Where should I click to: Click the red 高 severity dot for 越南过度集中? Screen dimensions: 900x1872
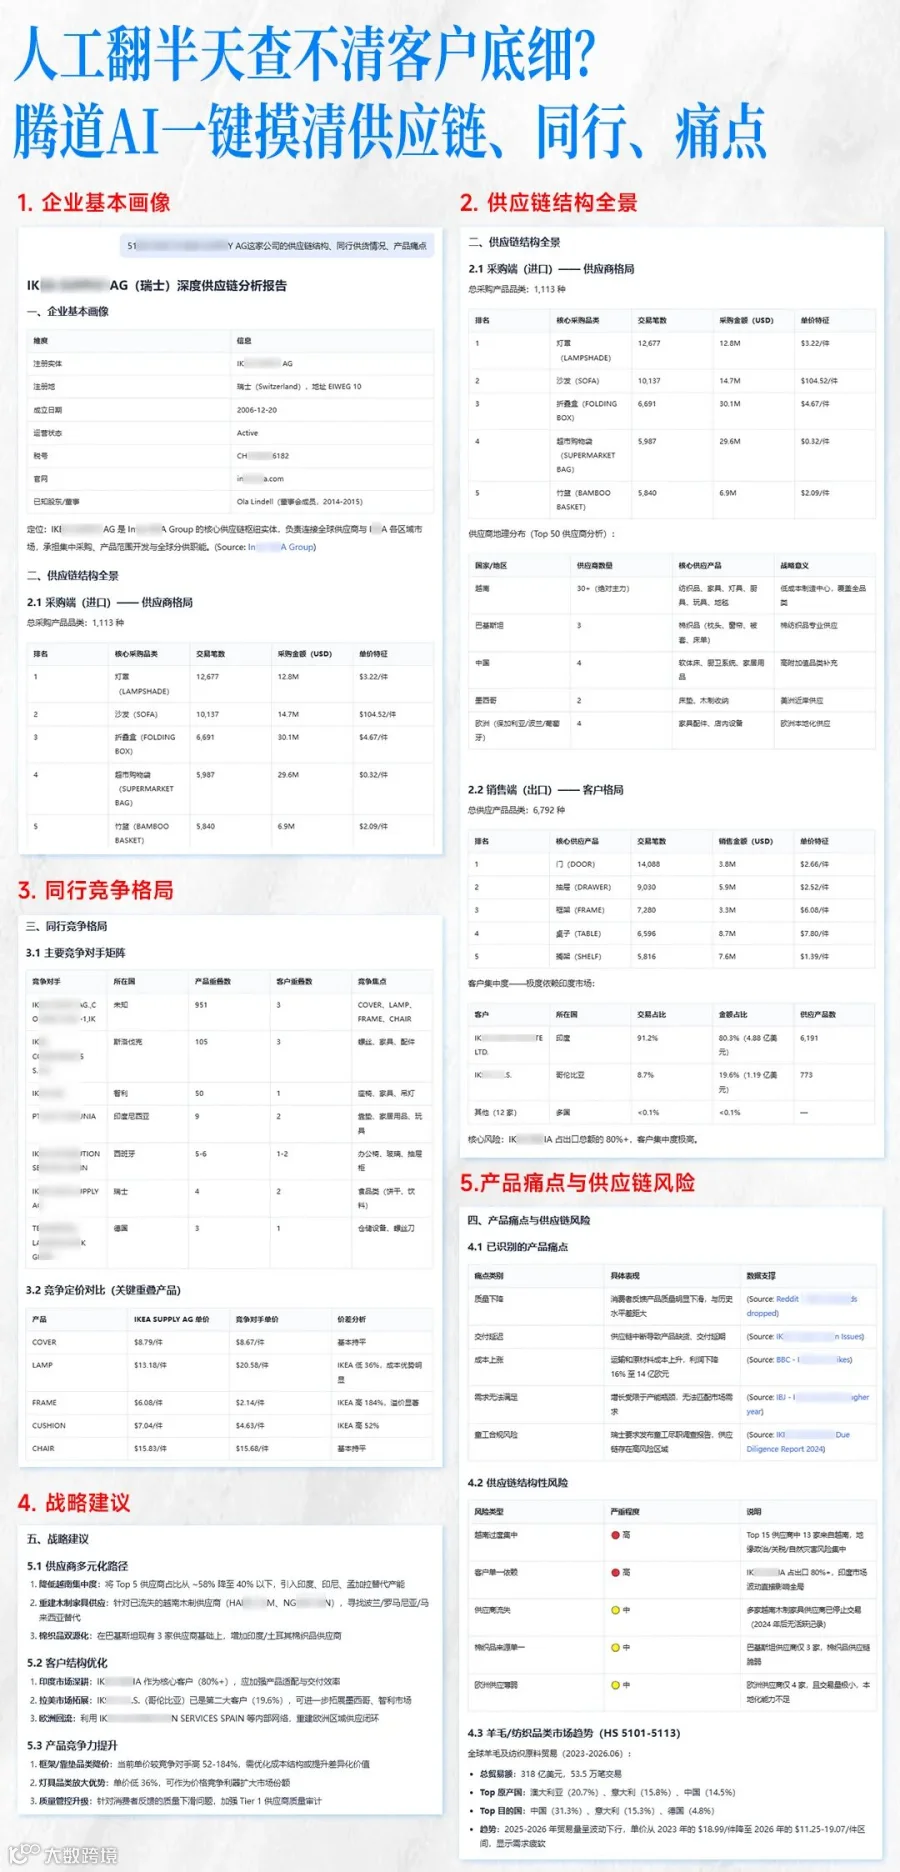[615, 1534]
